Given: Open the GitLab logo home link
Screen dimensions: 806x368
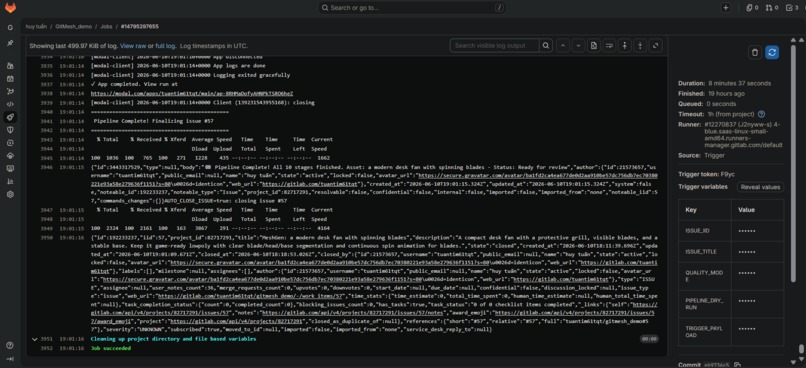Looking at the screenshot, I should [10, 8].
